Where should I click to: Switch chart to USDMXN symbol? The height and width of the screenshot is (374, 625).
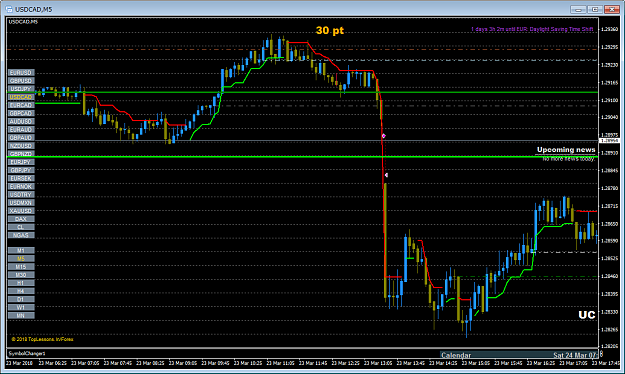point(21,203)
